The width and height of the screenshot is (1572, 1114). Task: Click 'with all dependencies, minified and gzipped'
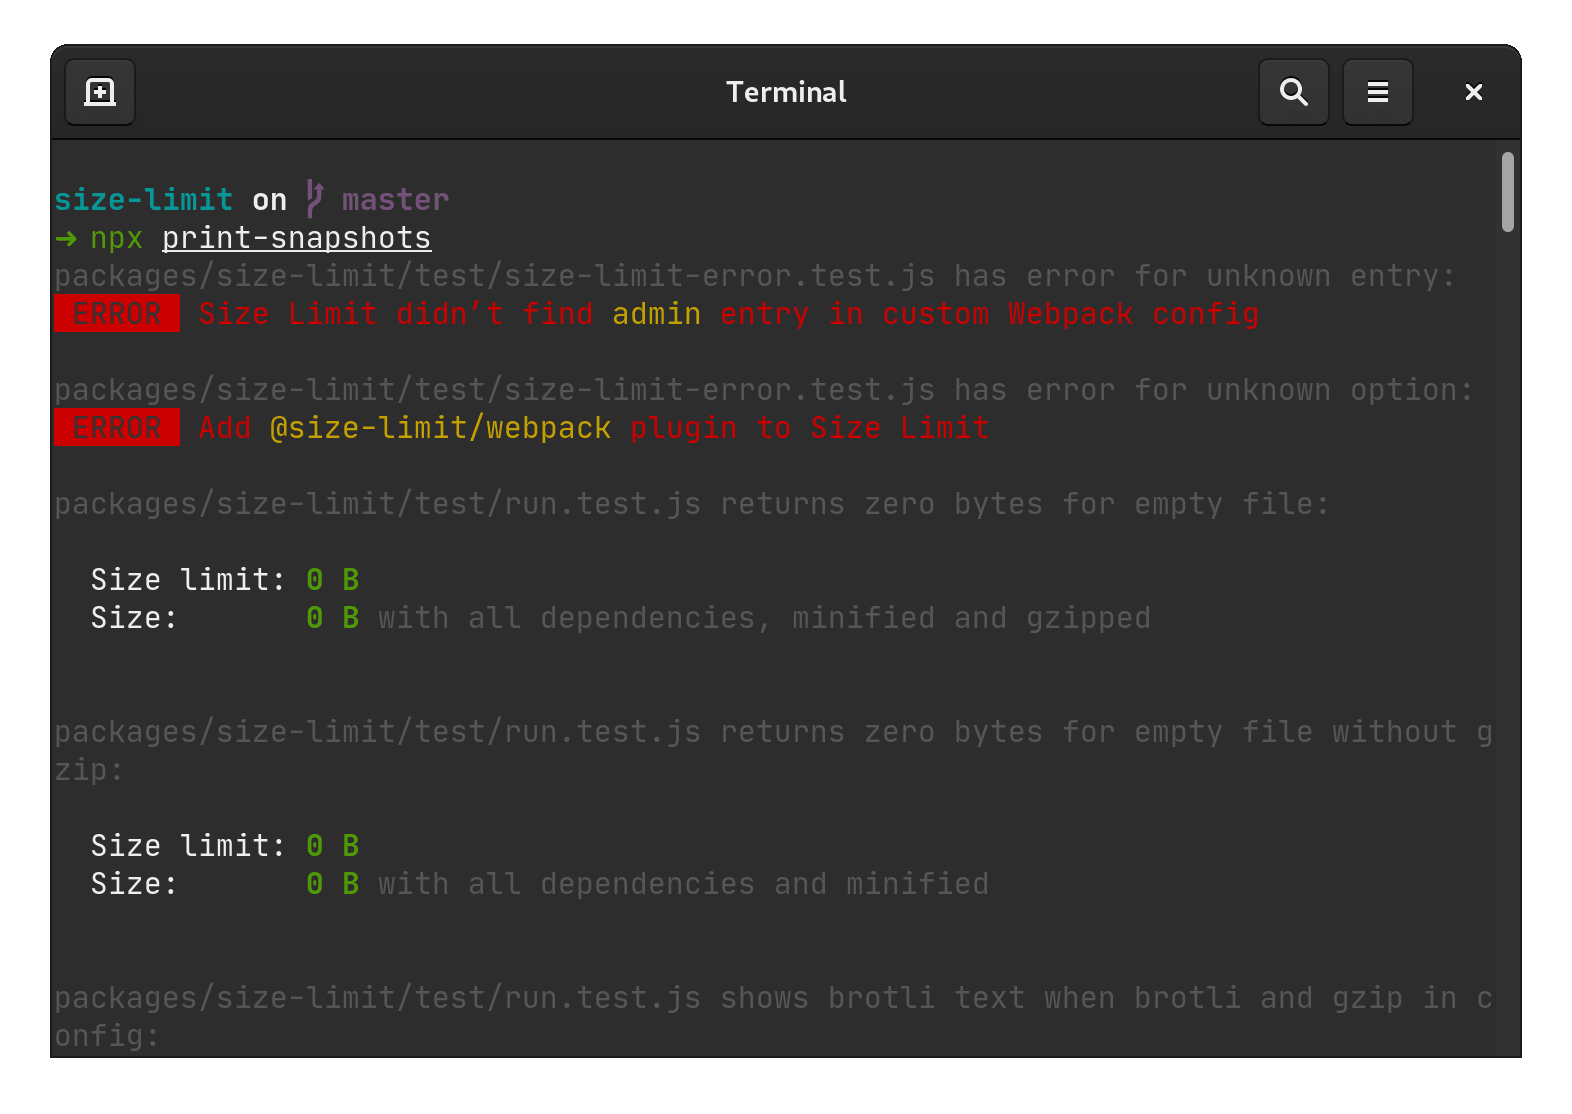click(765, 618)
